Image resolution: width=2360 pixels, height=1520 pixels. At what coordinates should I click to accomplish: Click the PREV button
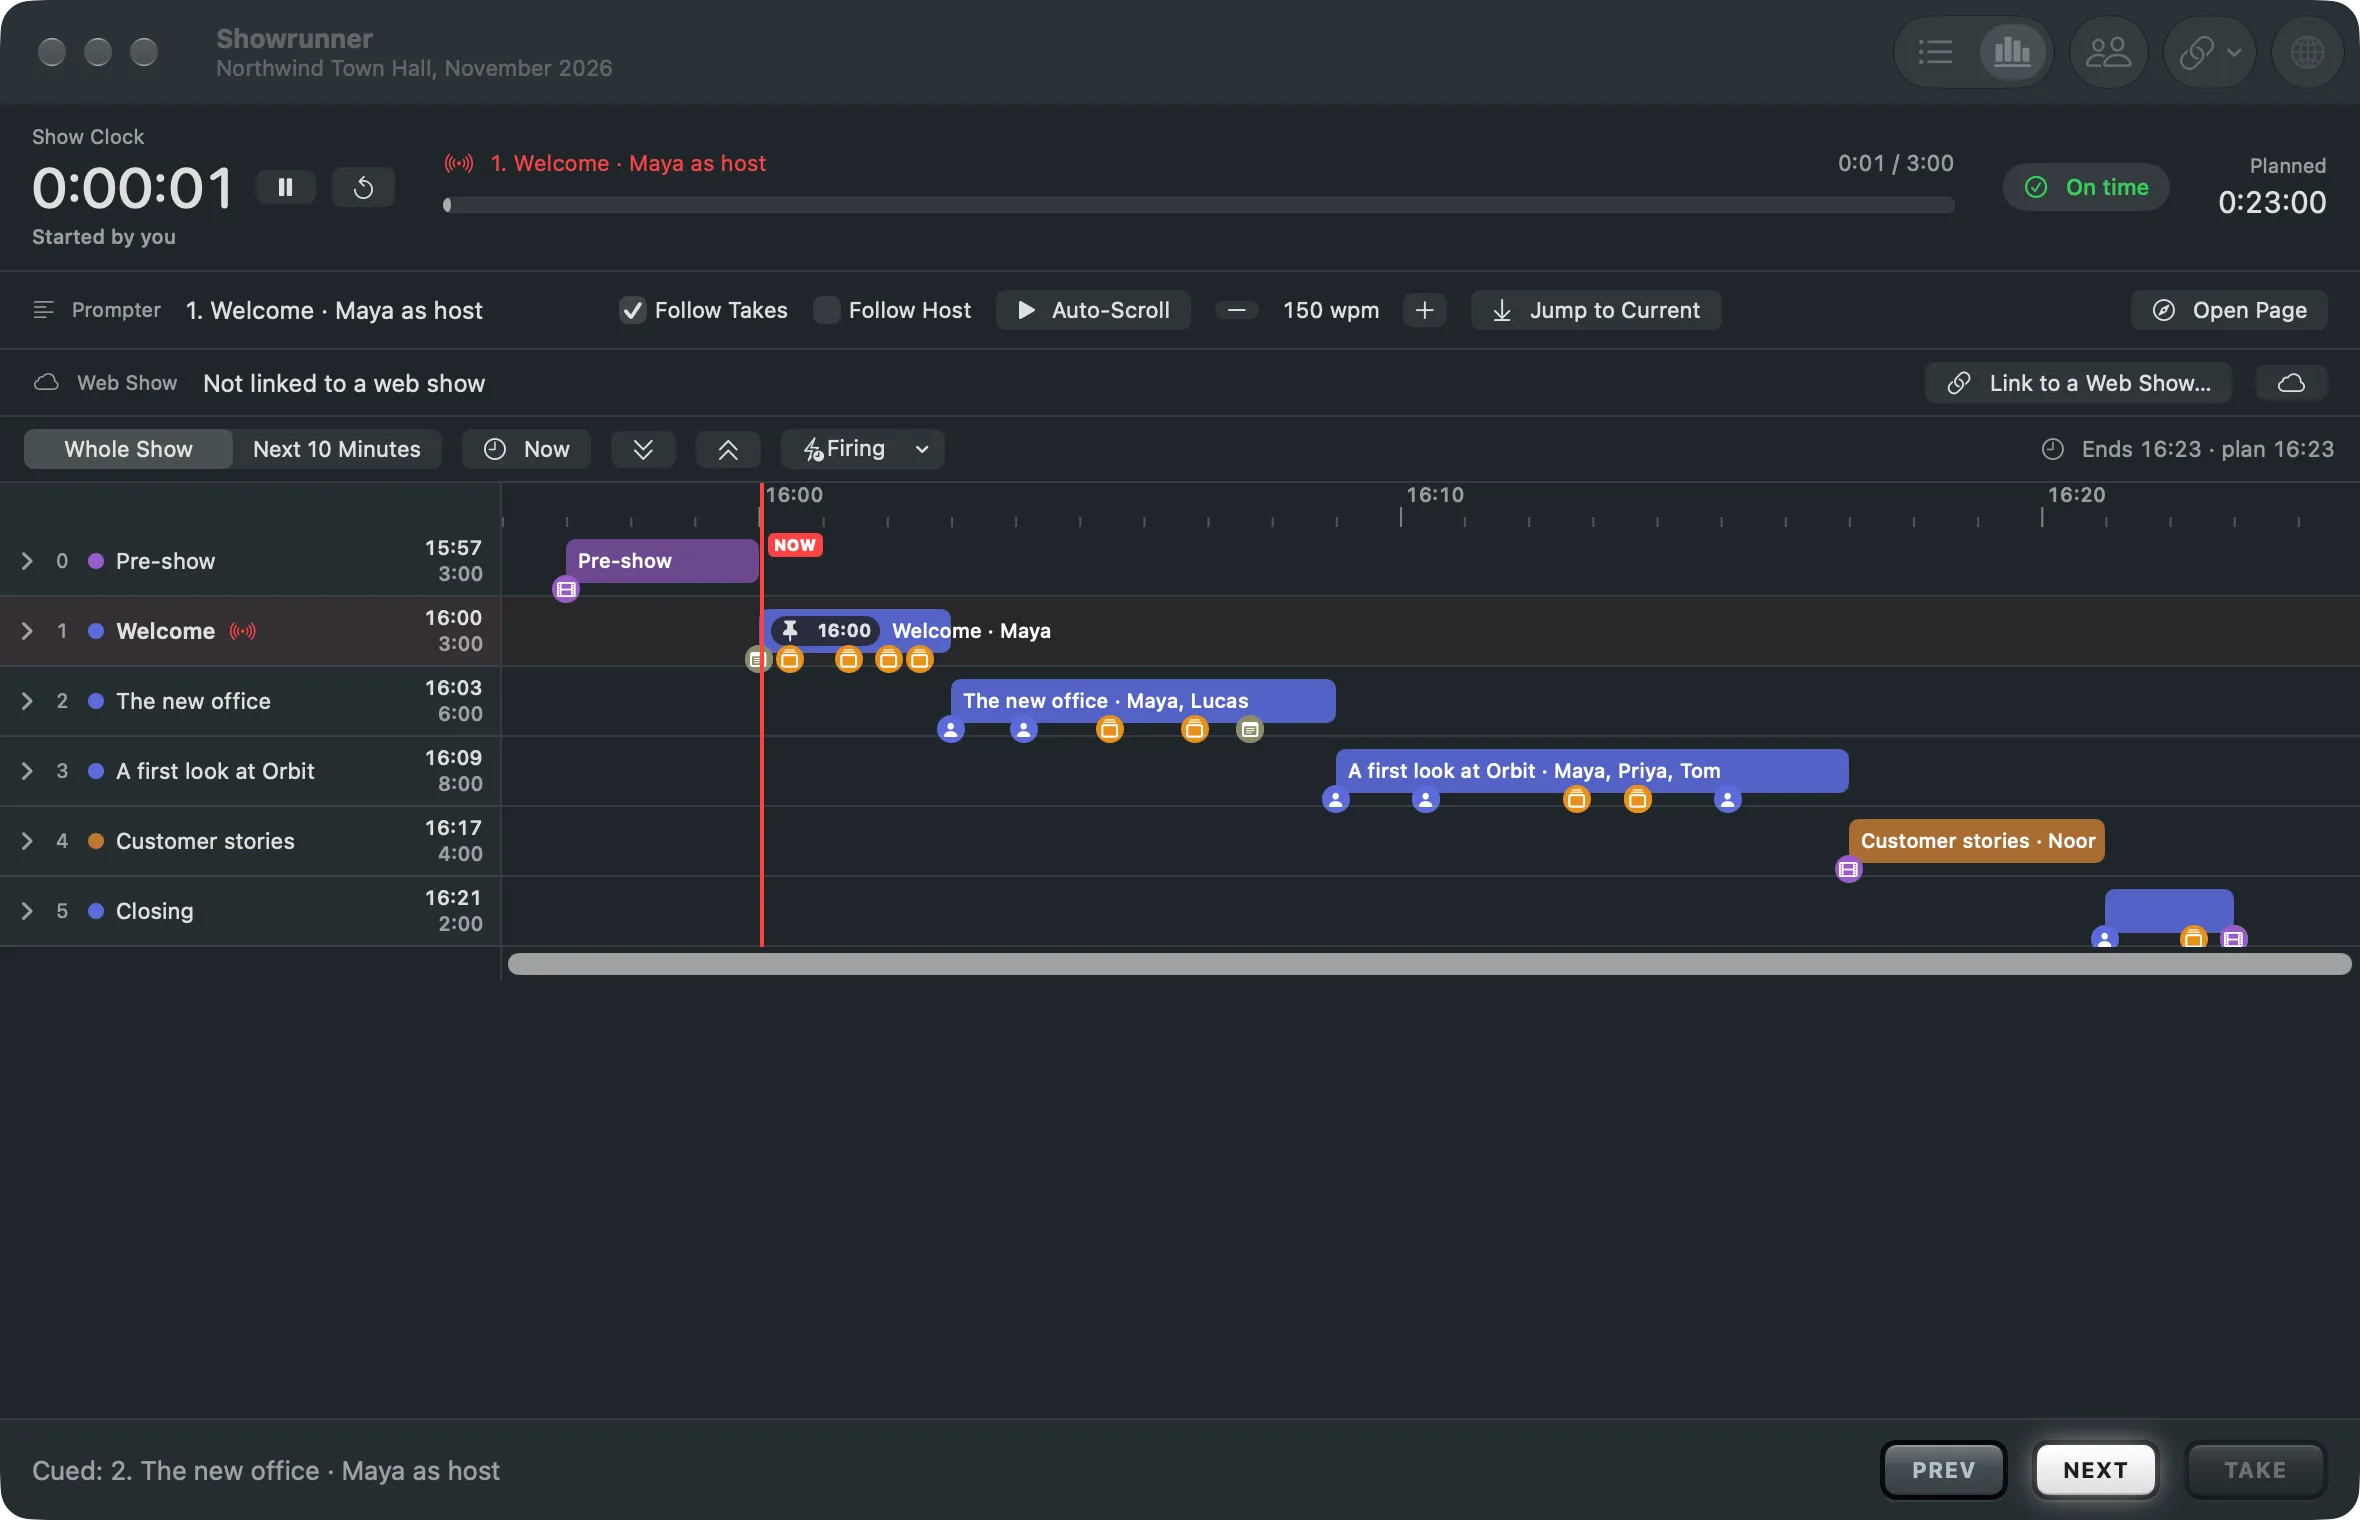(x=1943, y=1469)
